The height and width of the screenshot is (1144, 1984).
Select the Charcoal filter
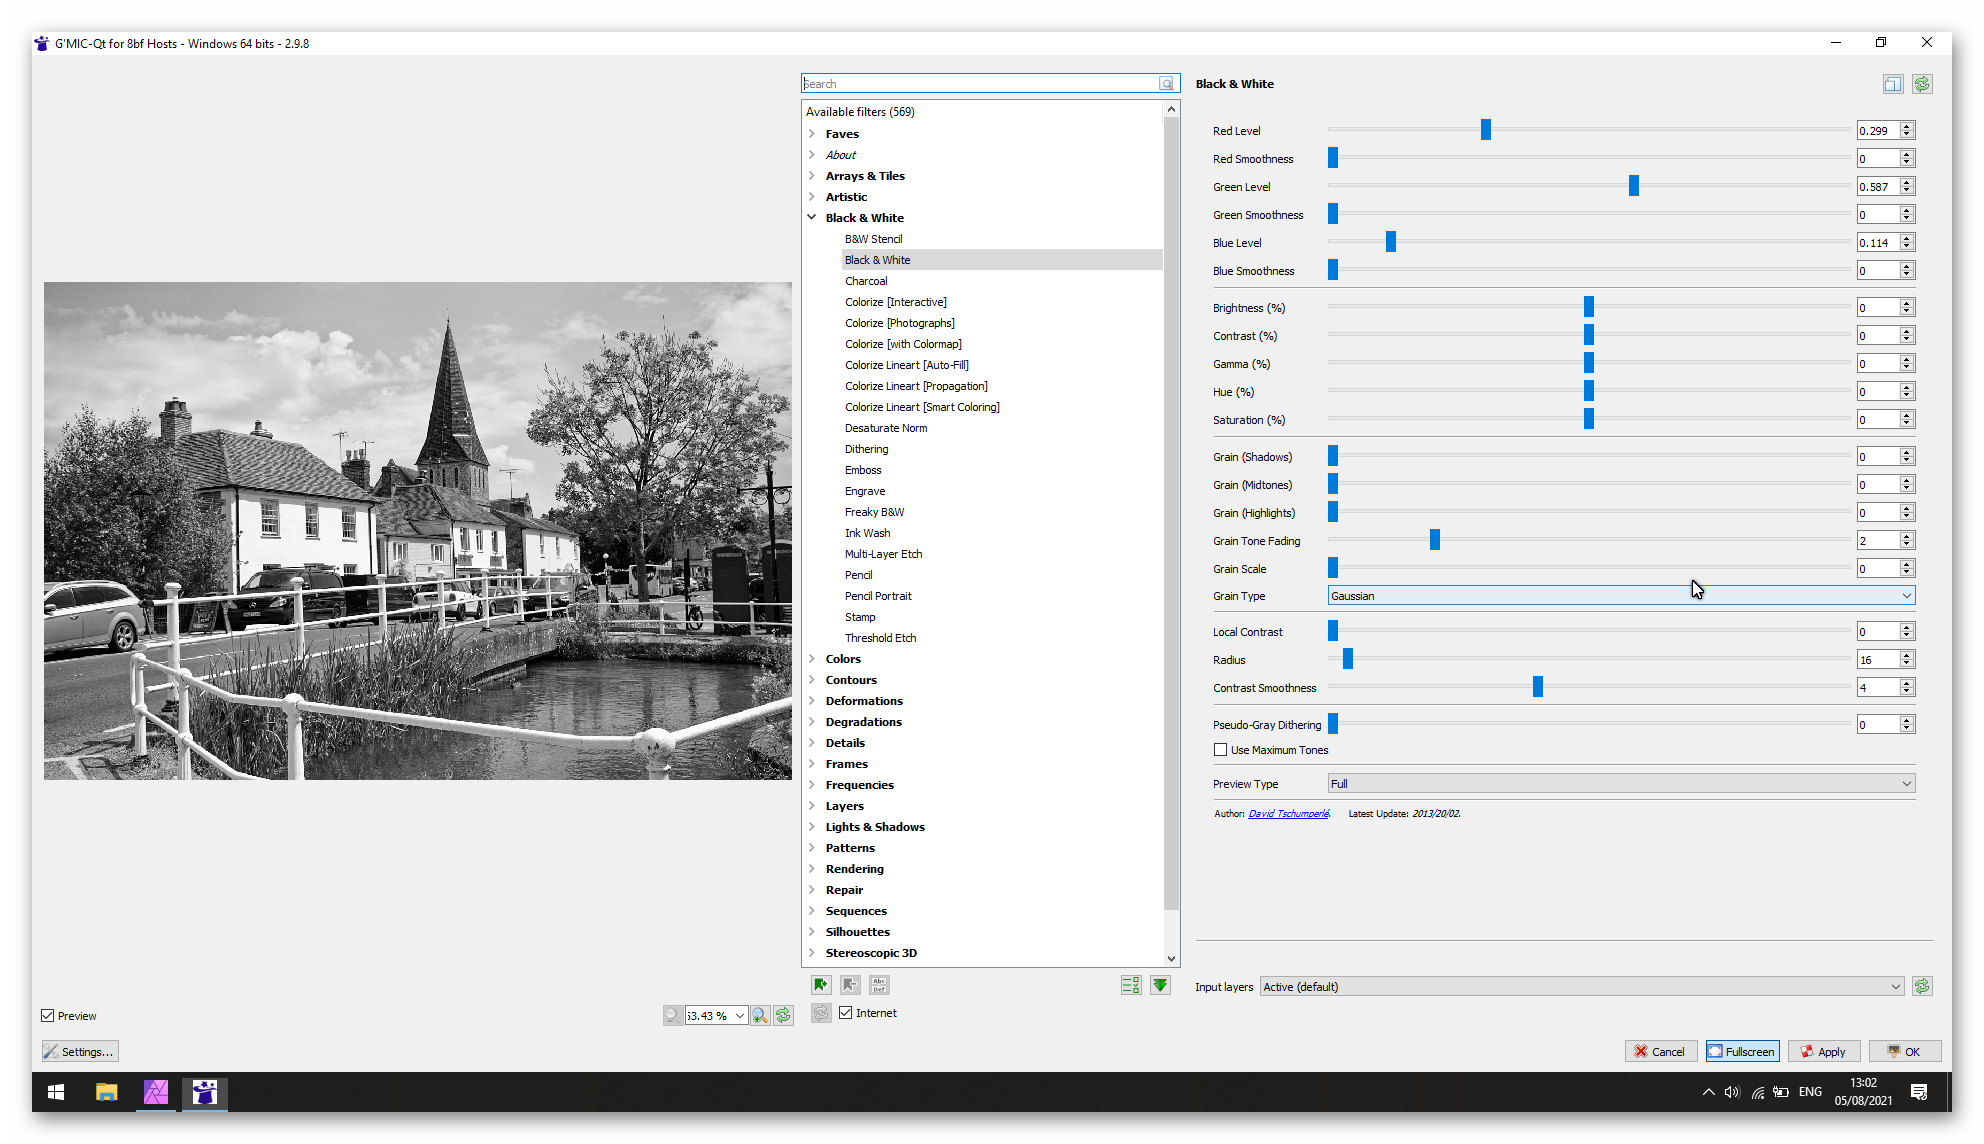point(866,281)
